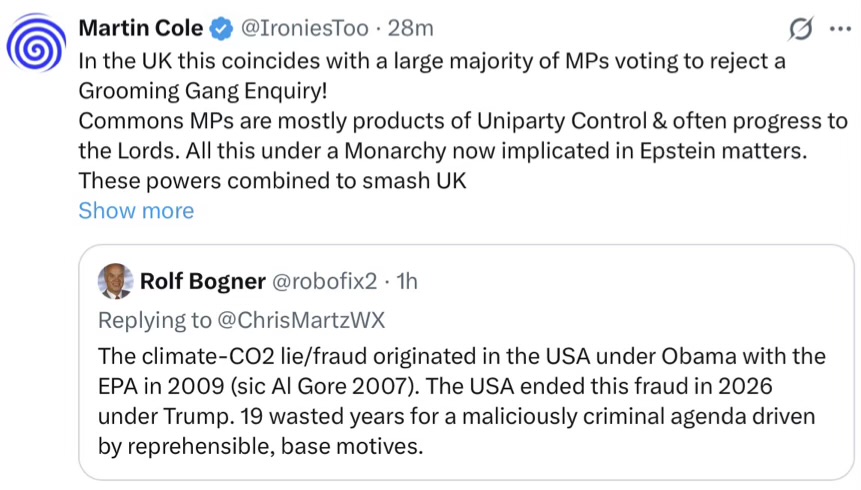861x490 pixels.
Task: Open the three-dot more options menu
Action: point(835,29)
